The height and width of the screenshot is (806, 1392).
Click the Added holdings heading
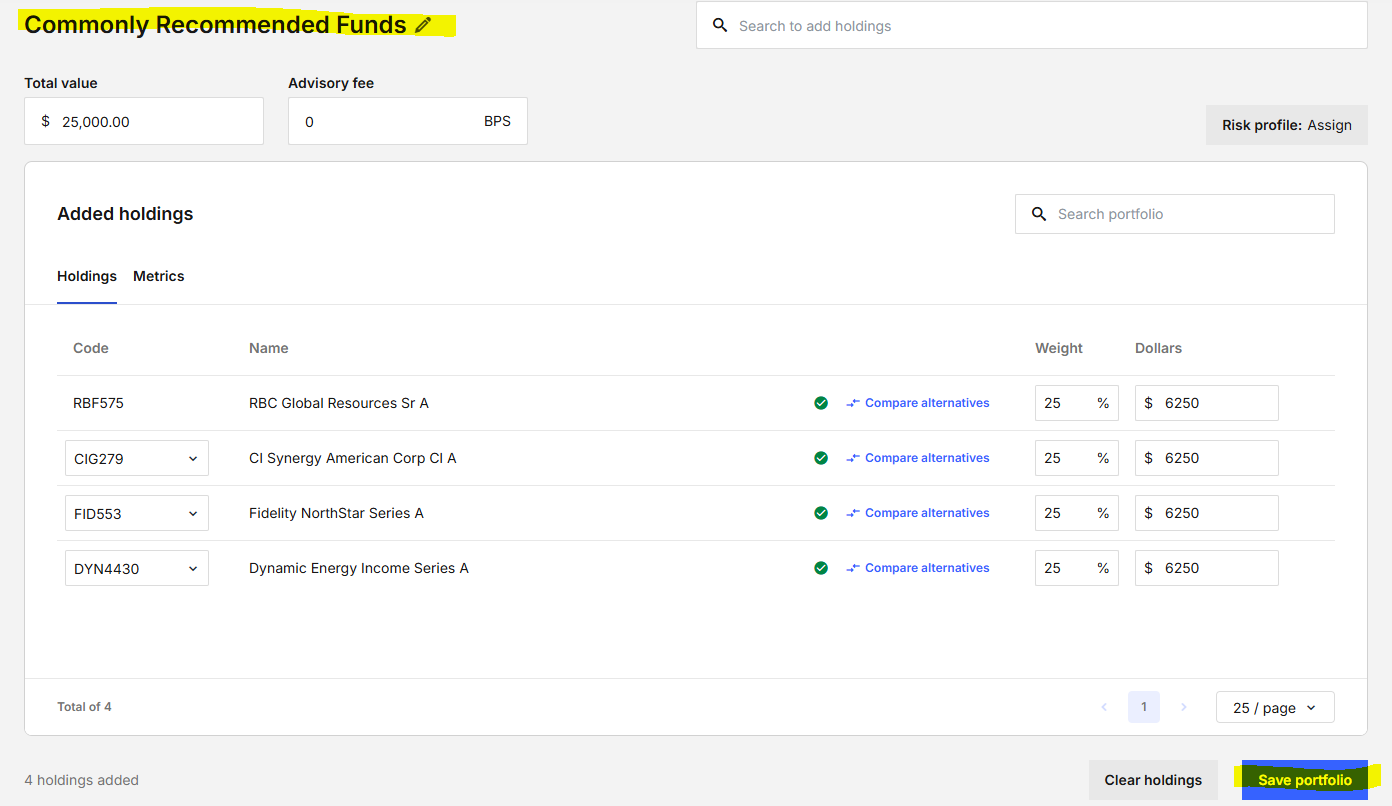coord(125,214)
